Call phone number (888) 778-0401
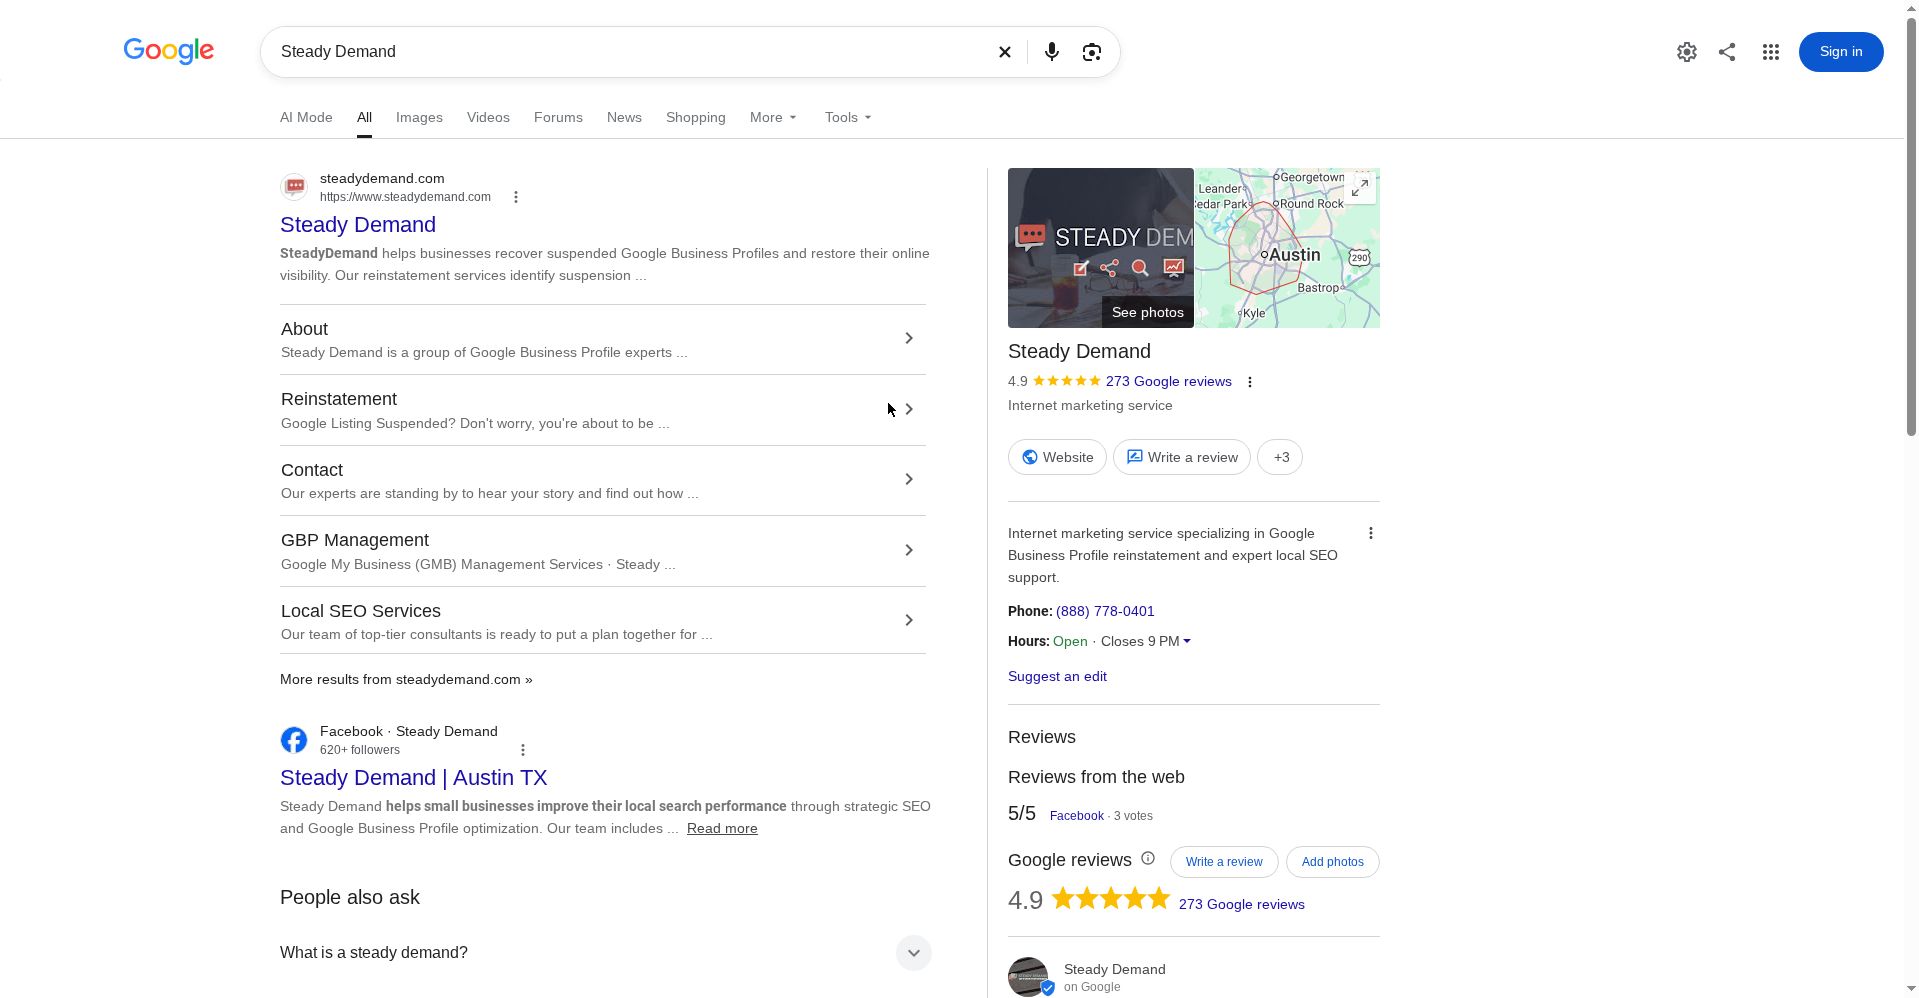 pyautogui.click(x=1105, y=612)
